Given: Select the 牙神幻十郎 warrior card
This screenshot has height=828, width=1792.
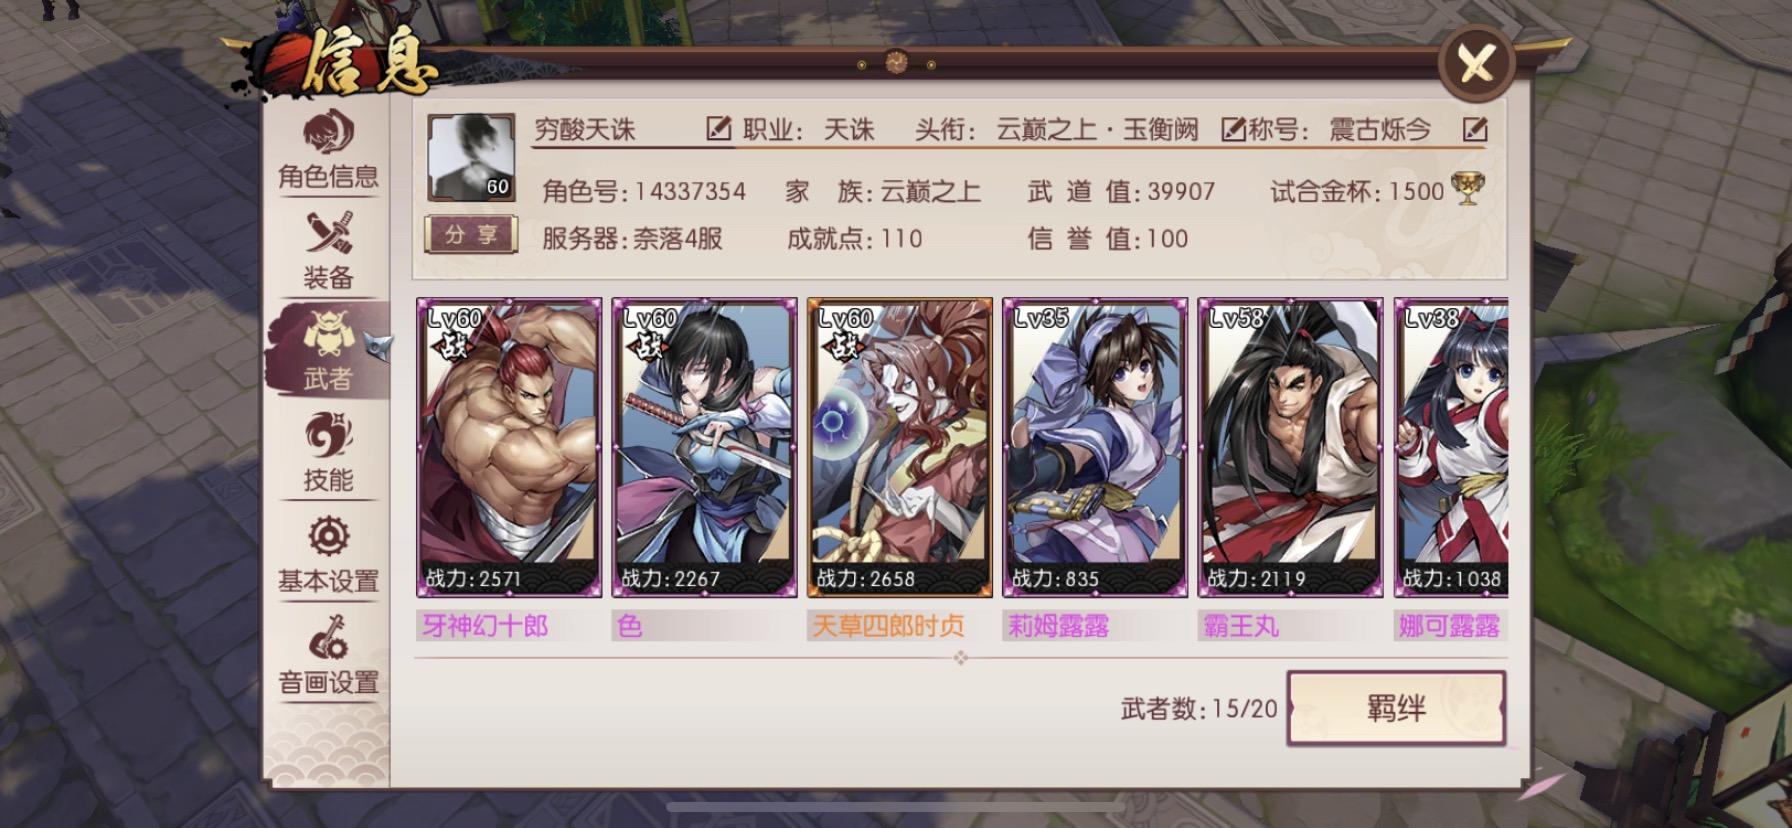Looking at the screenshot, I should coord(509,448).
